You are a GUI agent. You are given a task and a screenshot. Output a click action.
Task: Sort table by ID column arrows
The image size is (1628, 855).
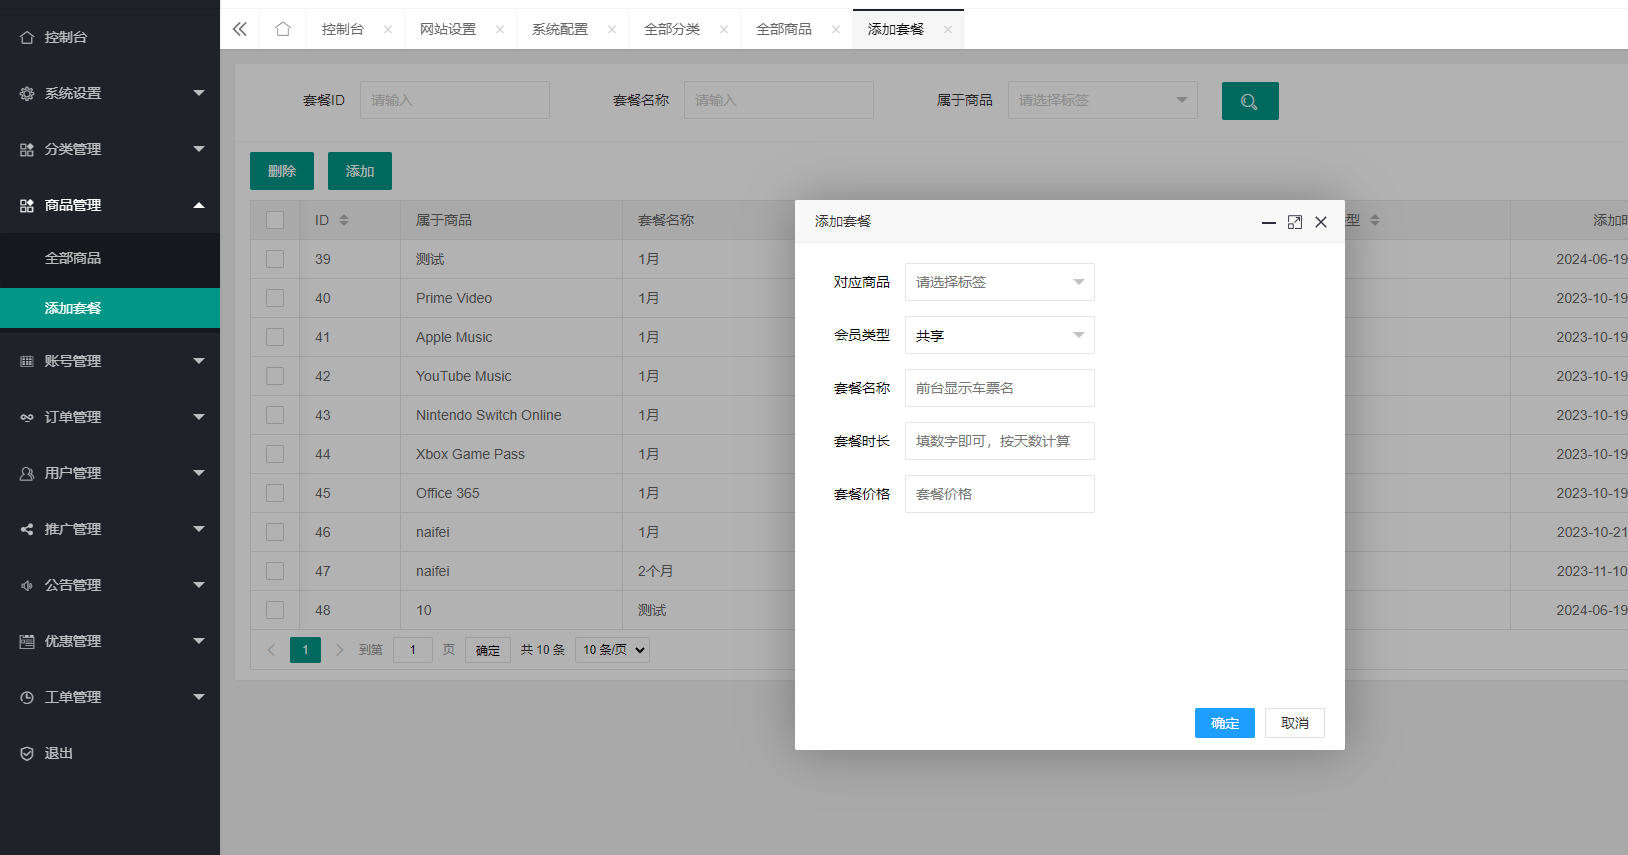344,220
